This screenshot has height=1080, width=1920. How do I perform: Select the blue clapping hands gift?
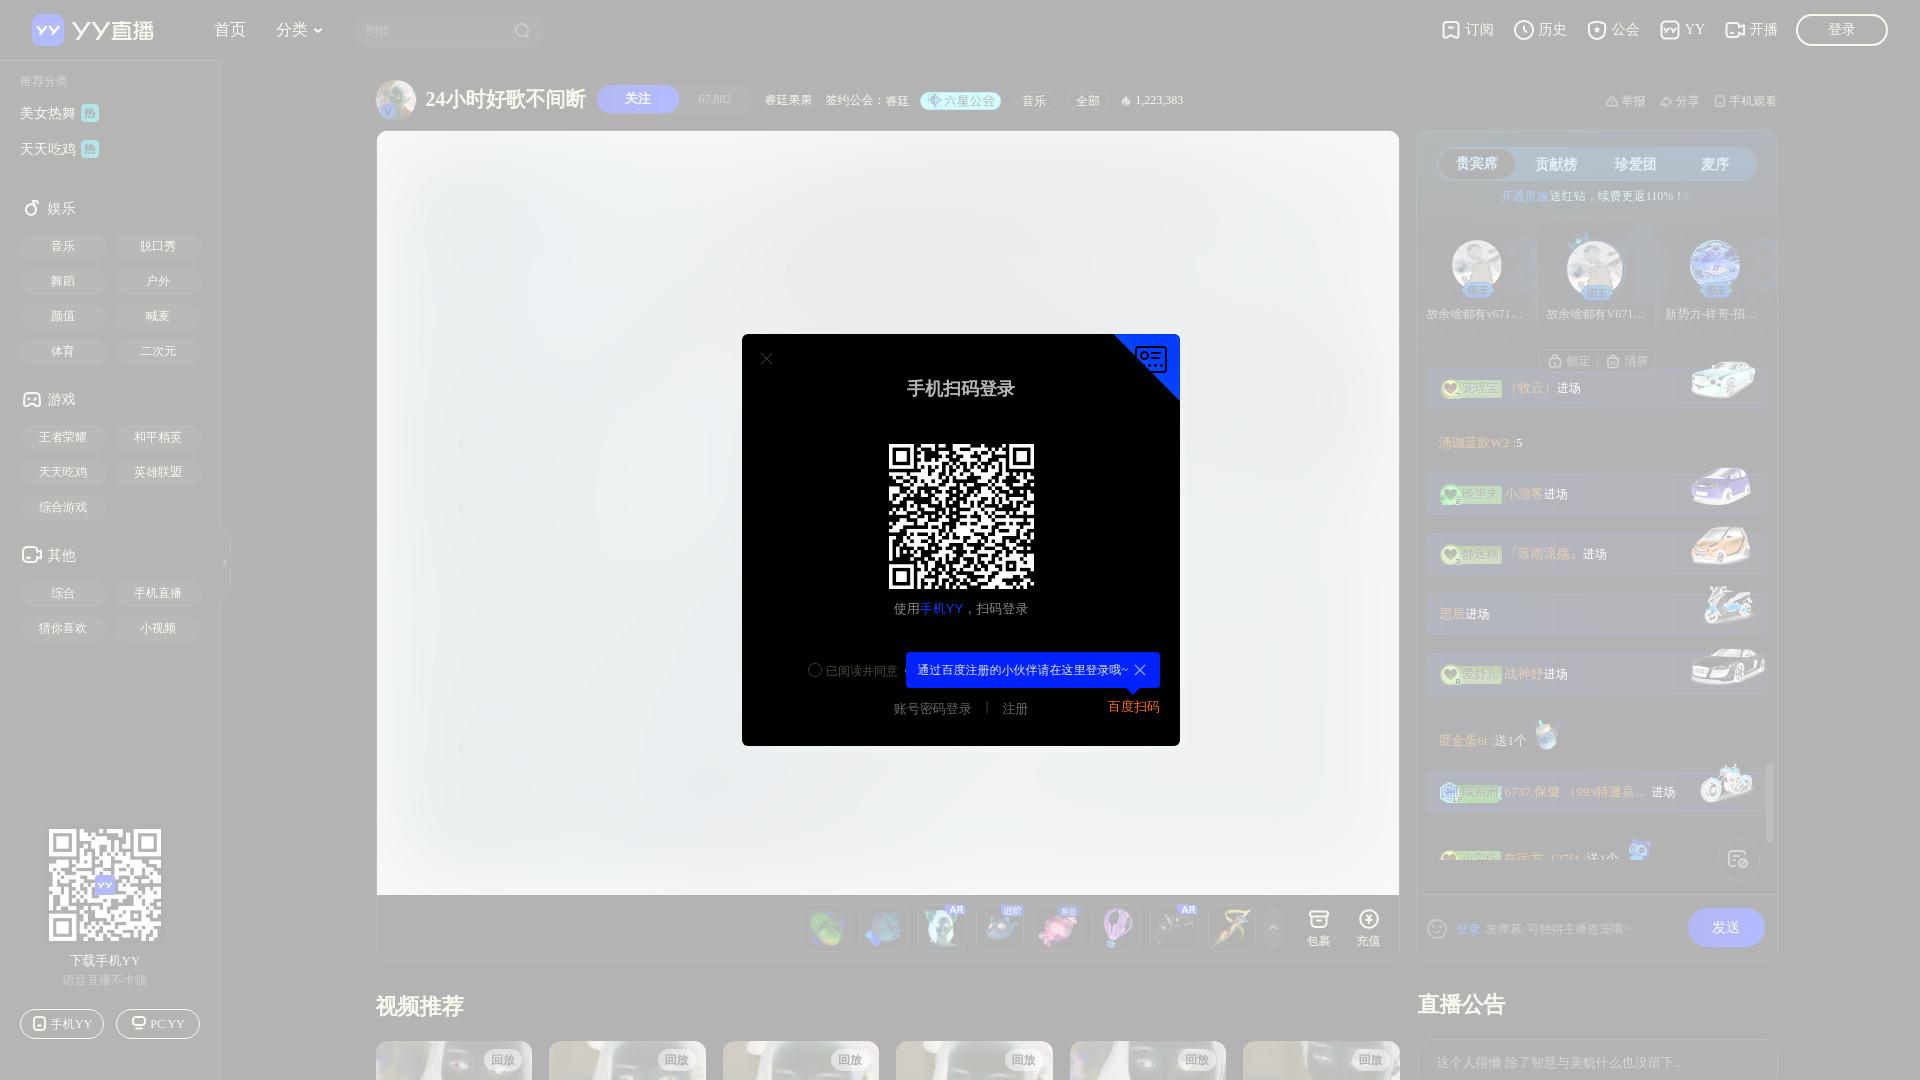tap(883, 928)
